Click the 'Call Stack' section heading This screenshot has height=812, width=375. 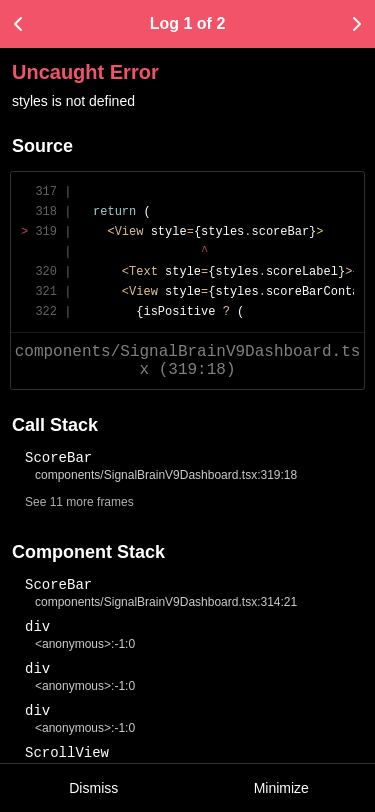point(55,425)
